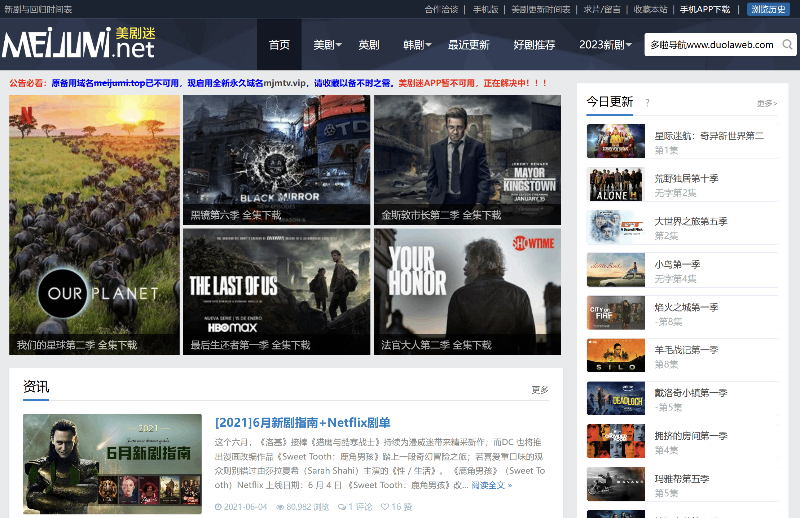Viewport: 800px width, 518px height.
Task: Click 阅读全文 link
Action: 491,485
